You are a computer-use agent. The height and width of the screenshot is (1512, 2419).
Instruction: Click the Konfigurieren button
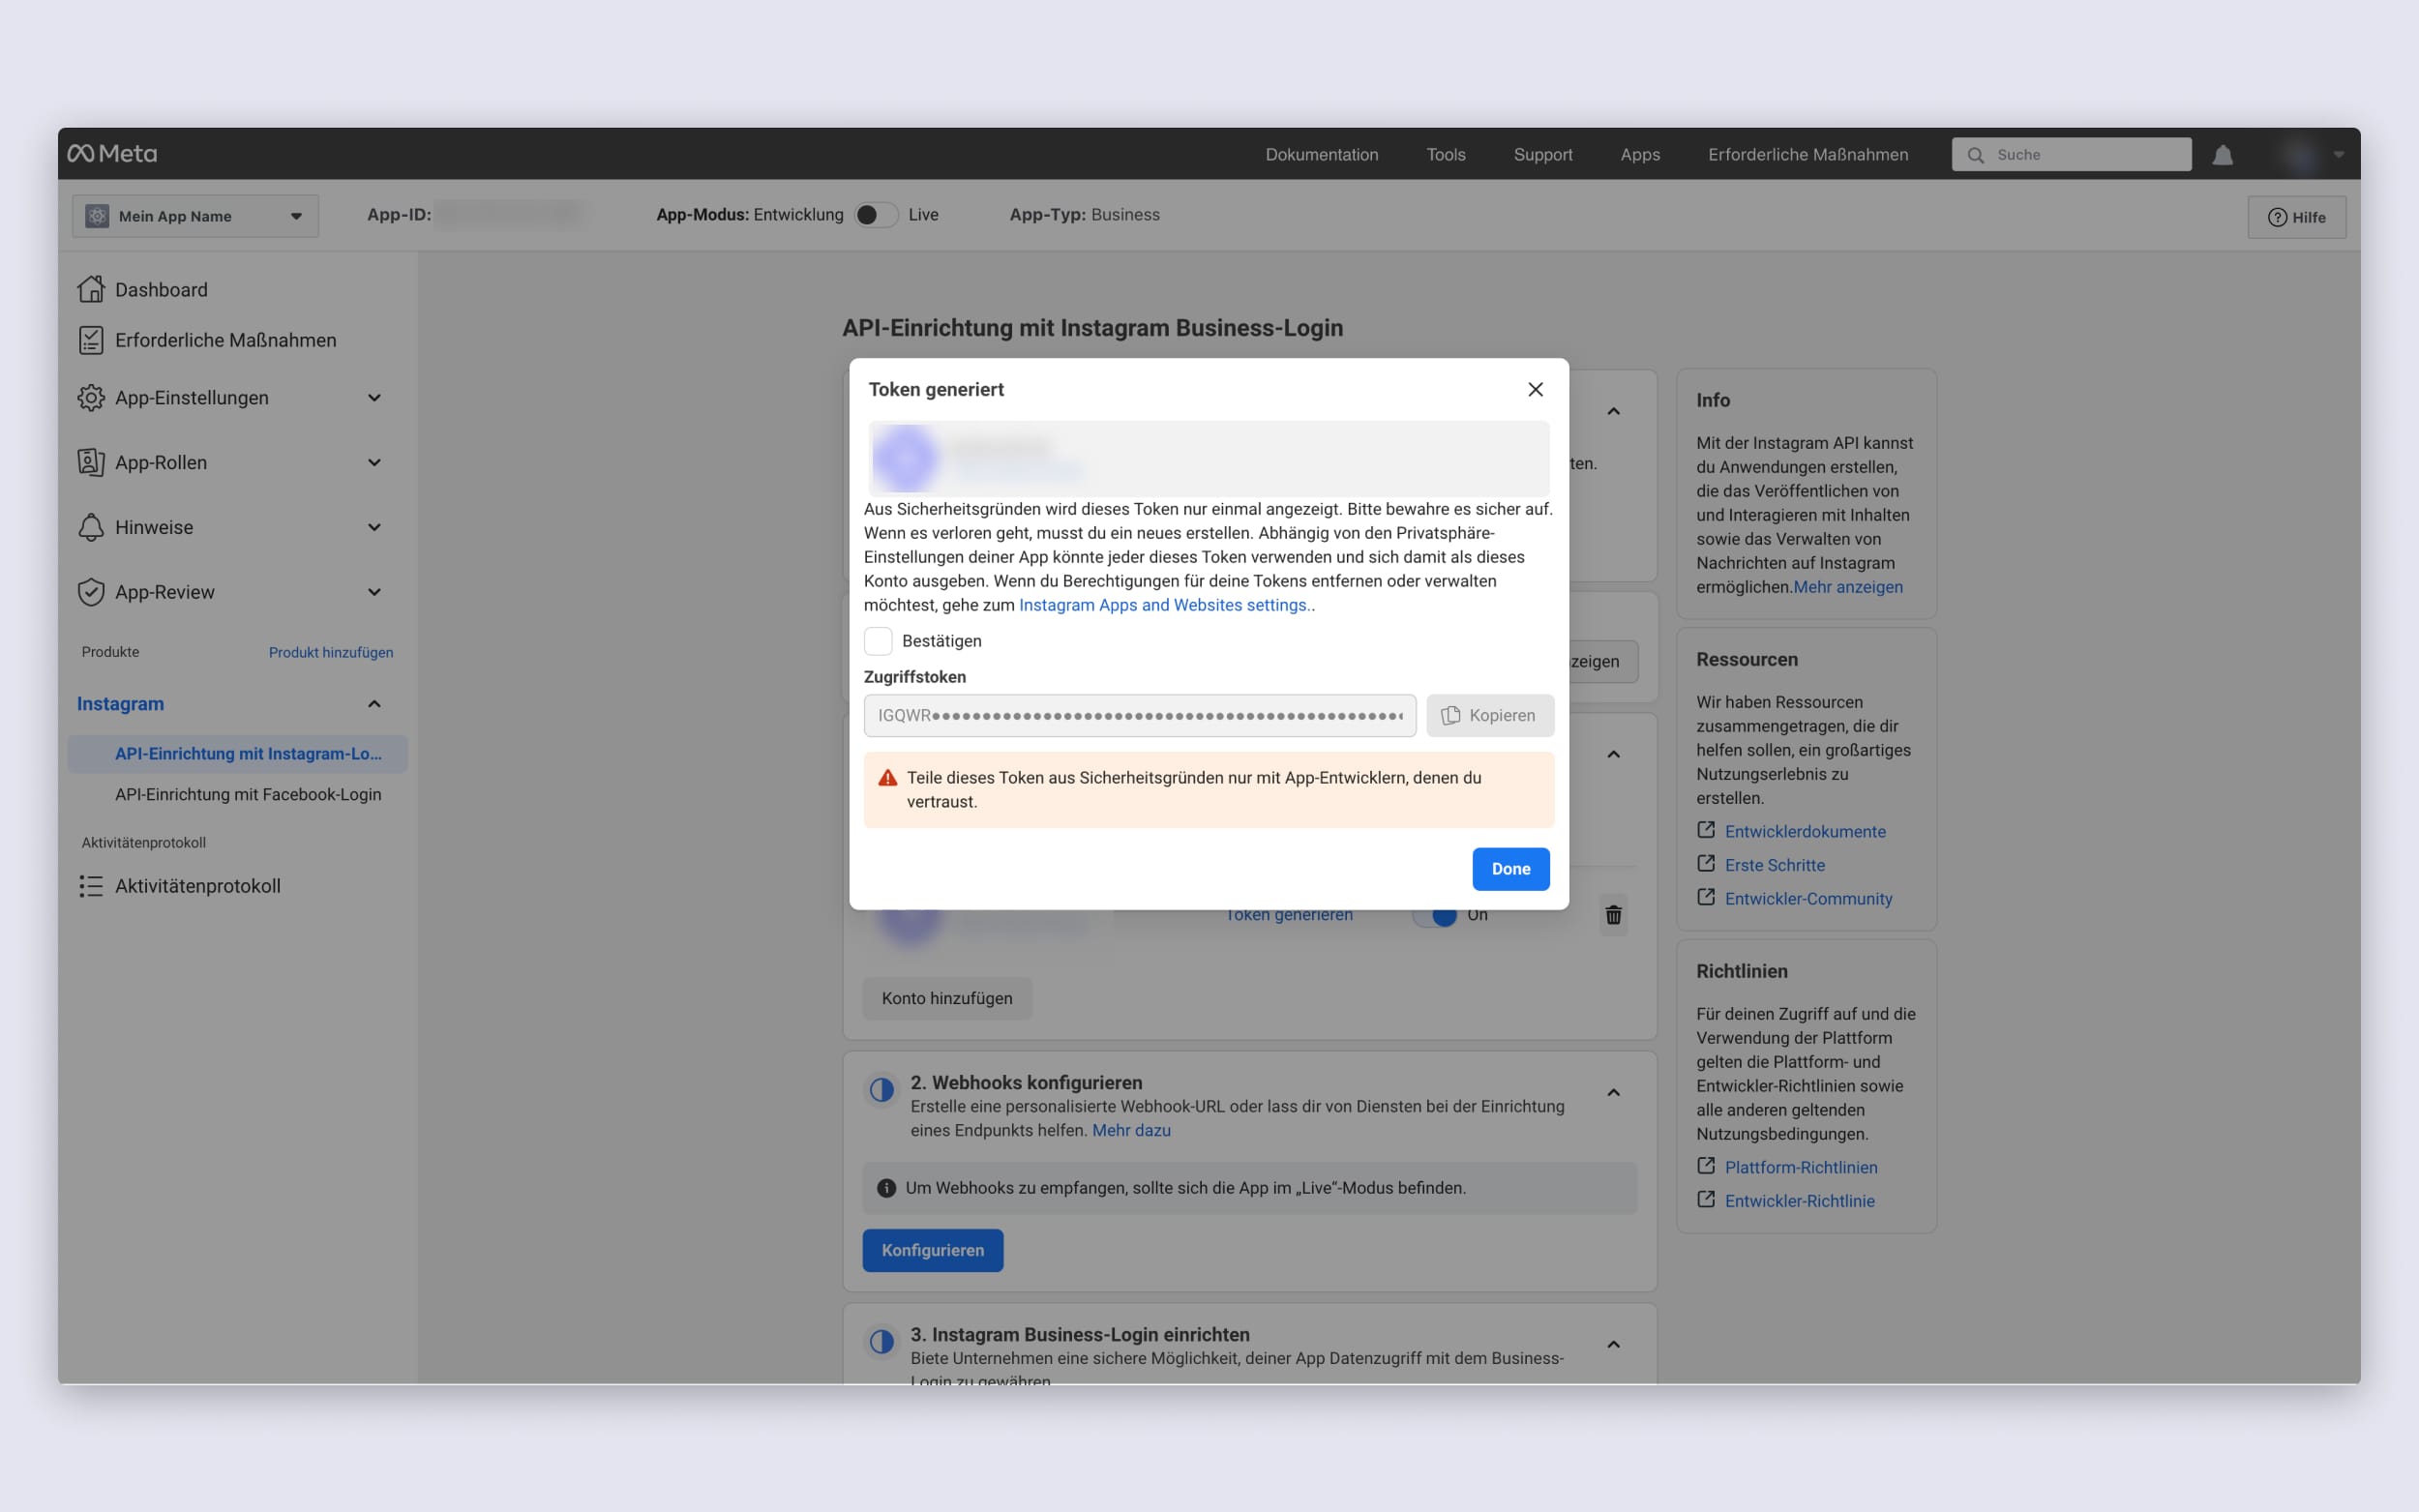coord(932,1250)
